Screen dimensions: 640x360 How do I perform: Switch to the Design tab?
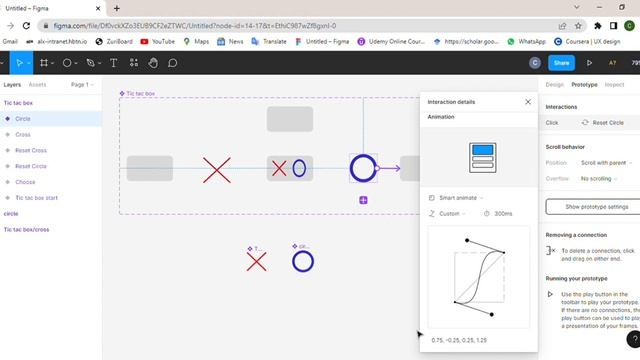tap(554, 84)
